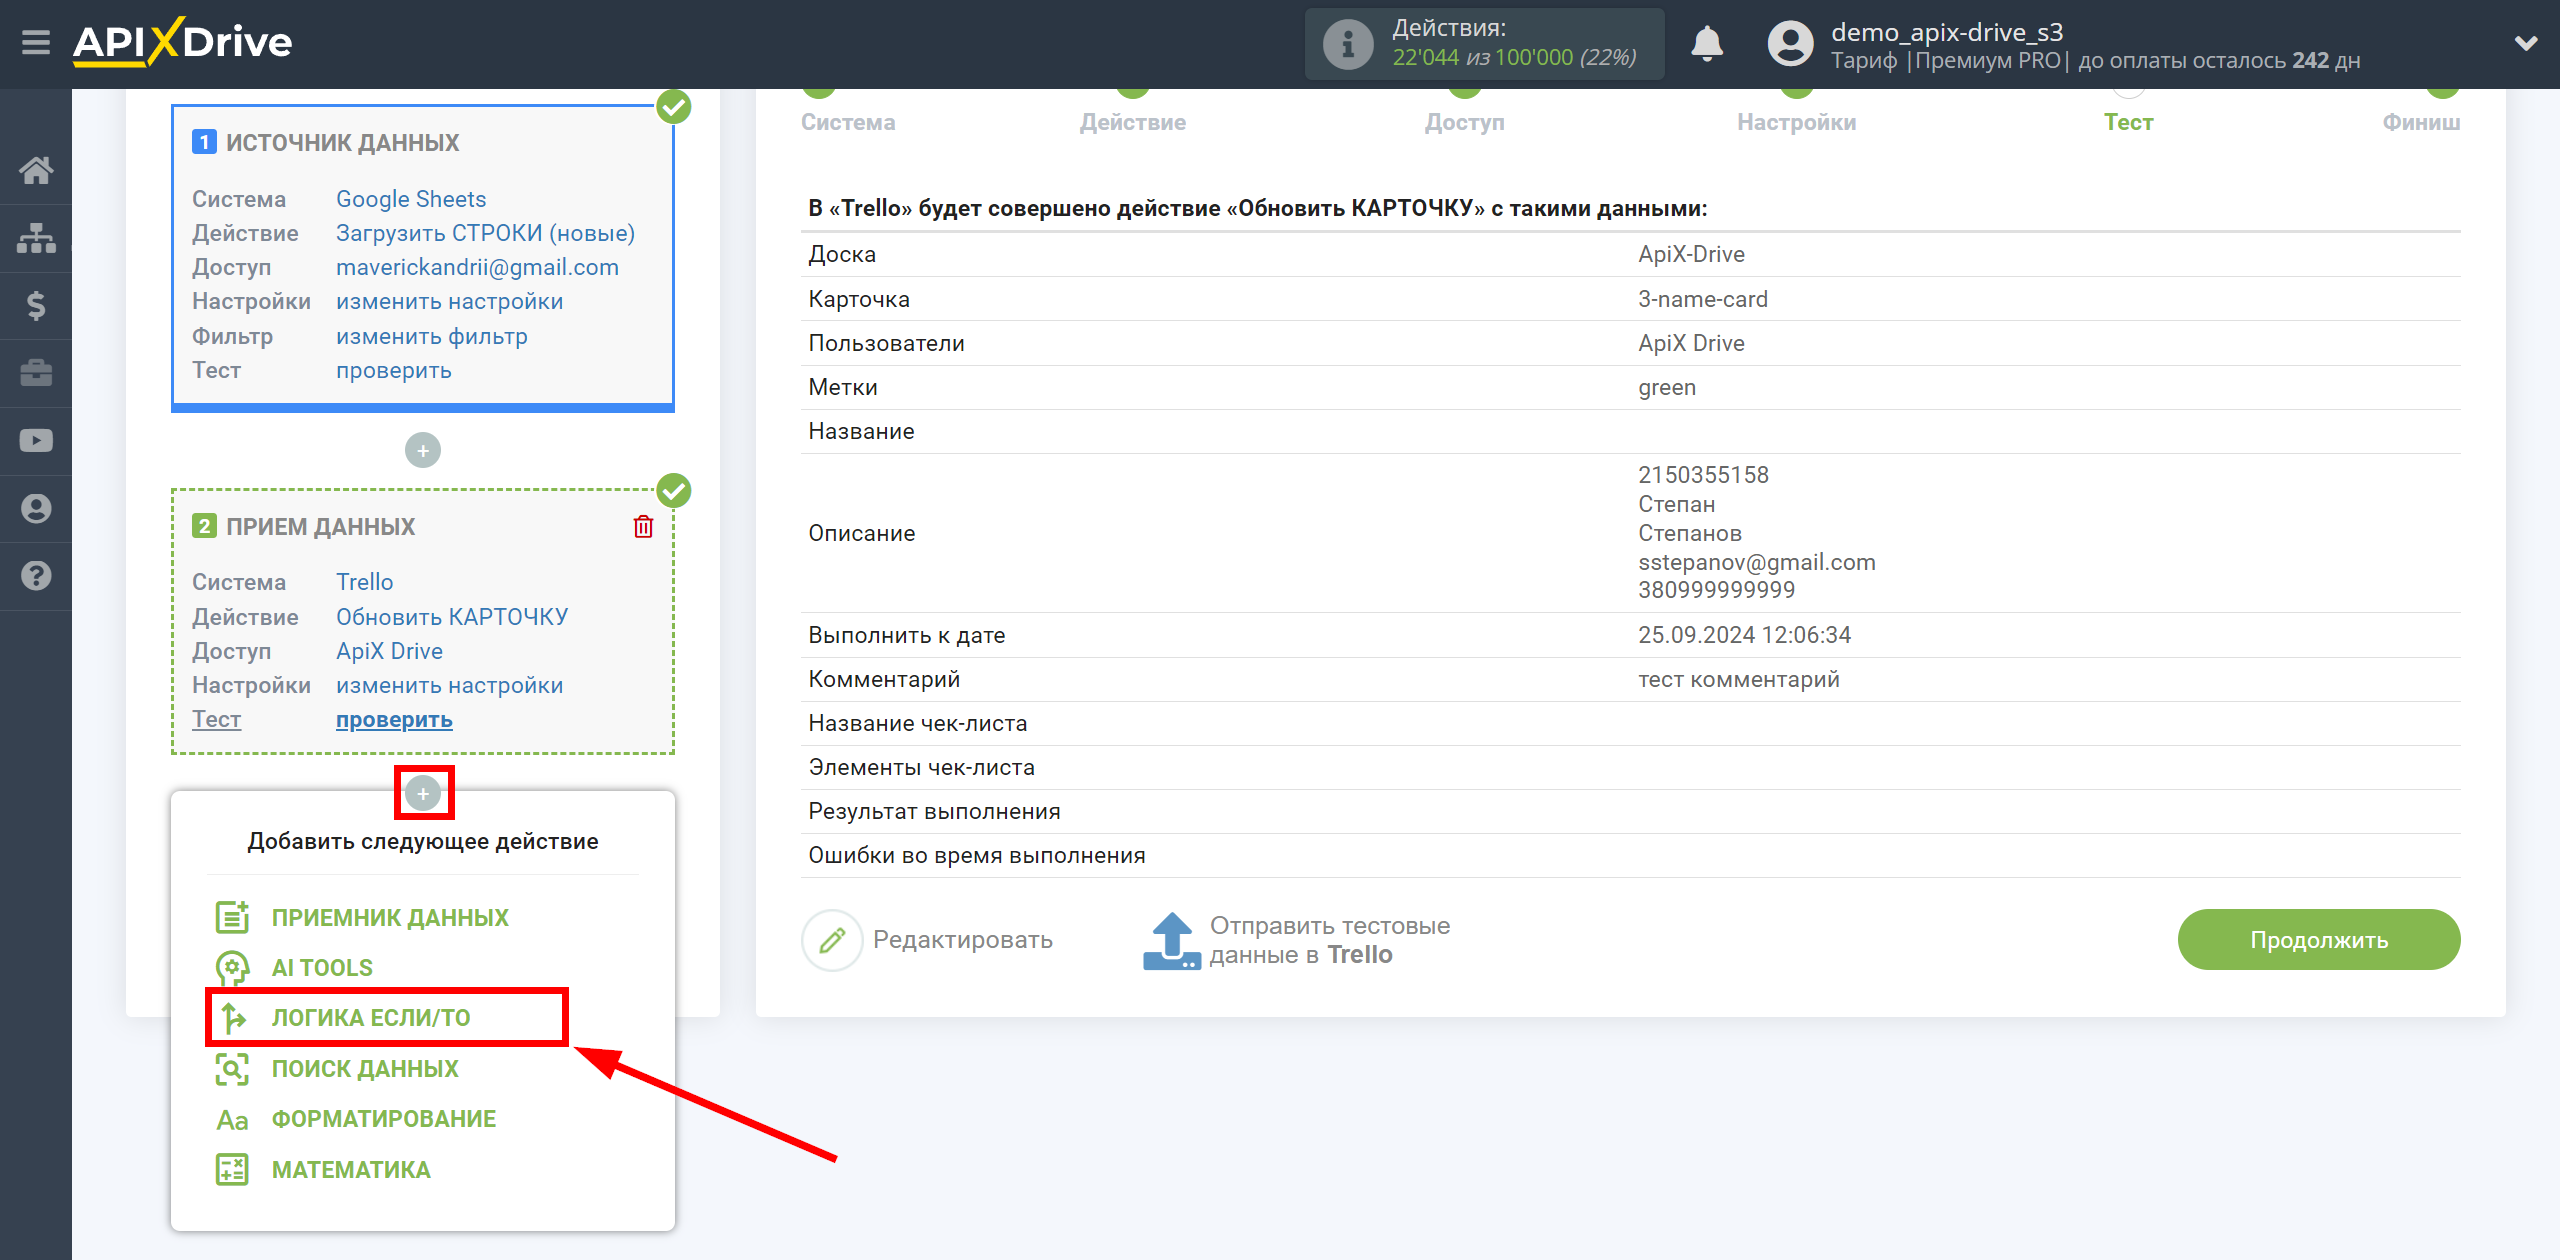Click ПРИЕМ ДАННЫХ block header
Image resolution: width=2560 pixels, height=1260 pixels.
[320, 526]
